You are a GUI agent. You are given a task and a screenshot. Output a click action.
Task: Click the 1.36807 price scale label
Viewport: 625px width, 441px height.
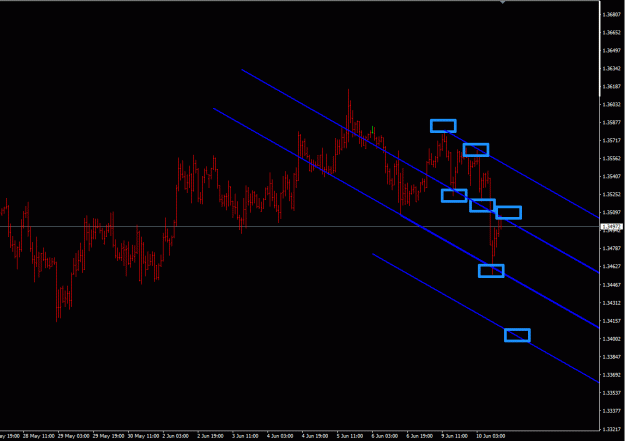[x=612, y=15]
